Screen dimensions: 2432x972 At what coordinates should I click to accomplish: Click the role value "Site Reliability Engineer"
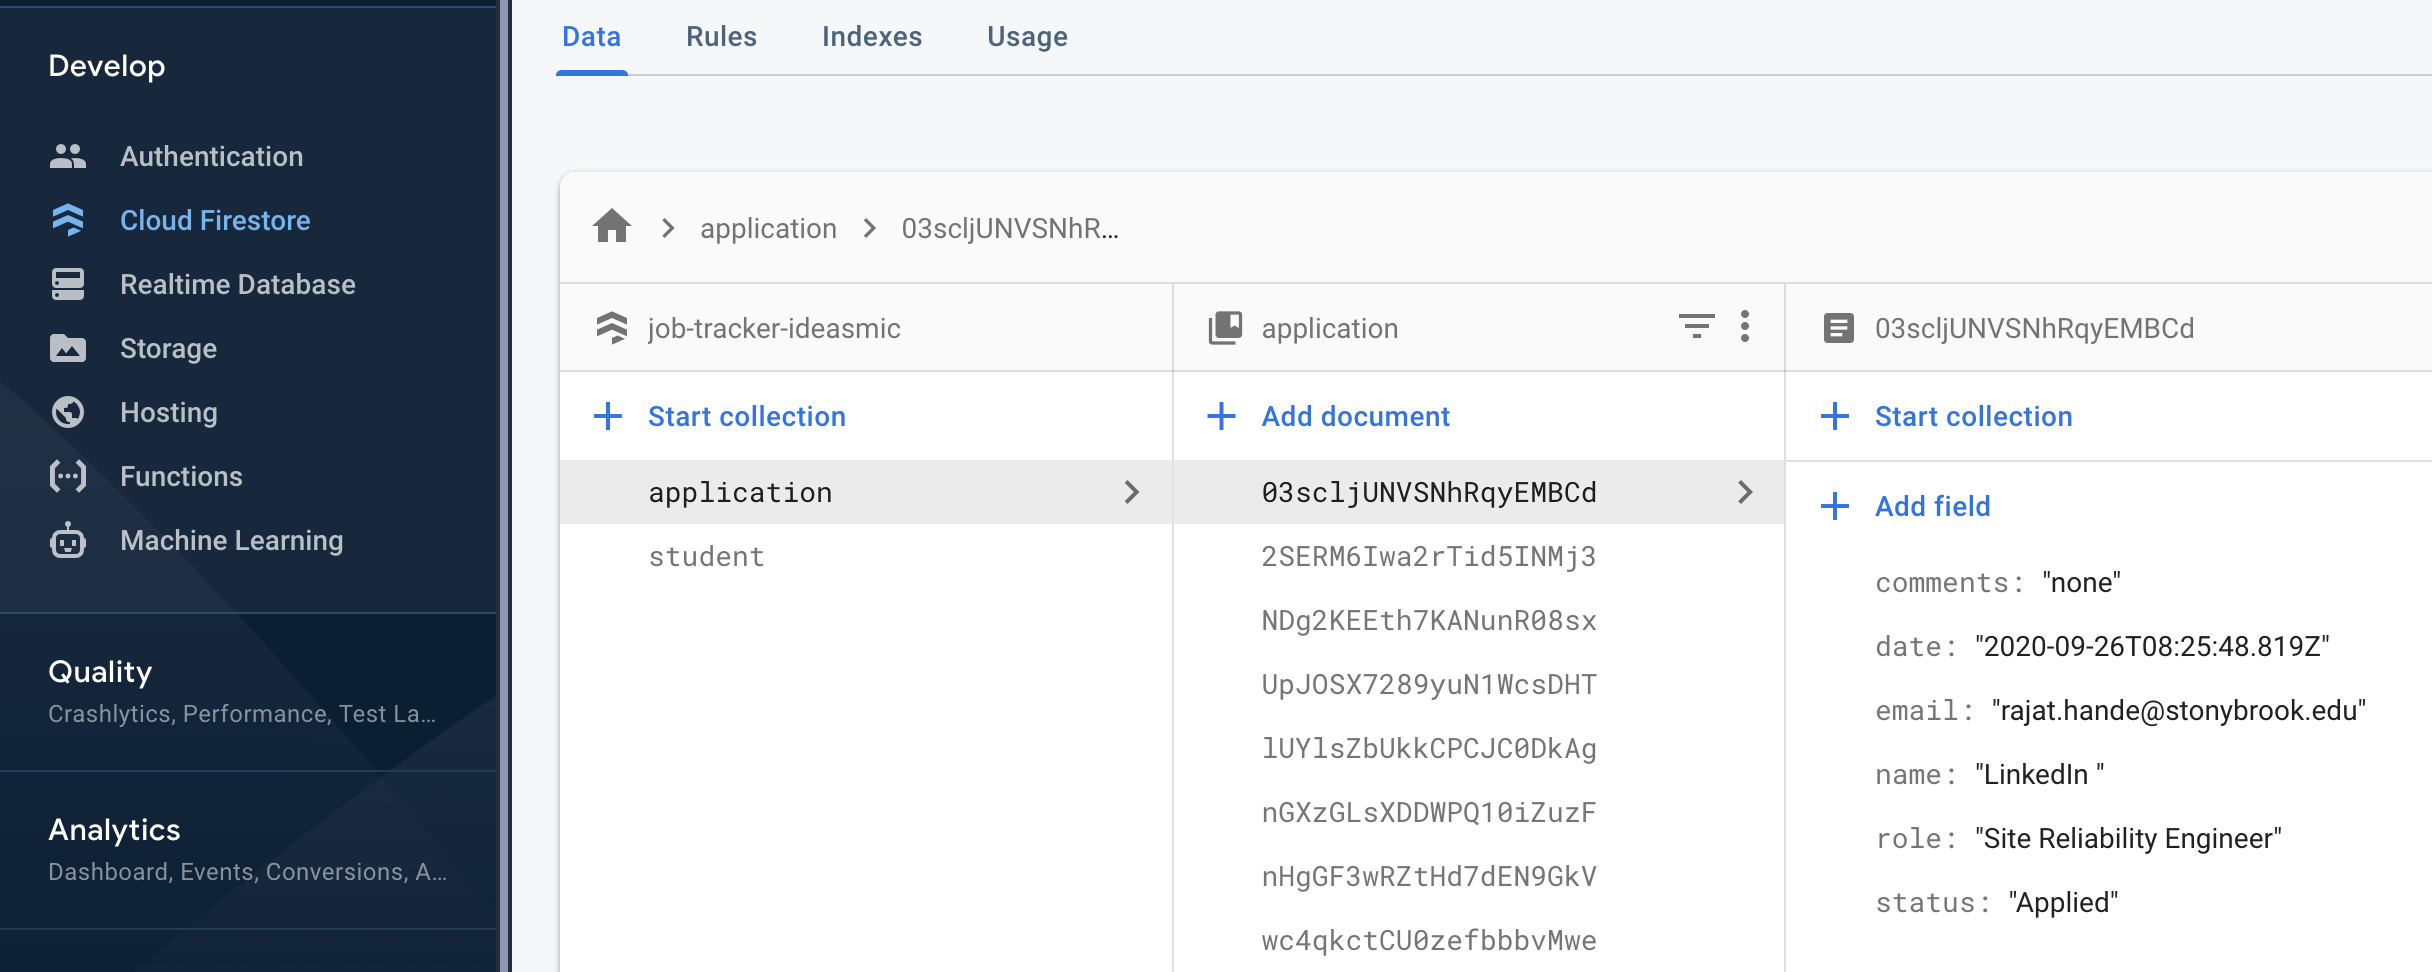2129,838
